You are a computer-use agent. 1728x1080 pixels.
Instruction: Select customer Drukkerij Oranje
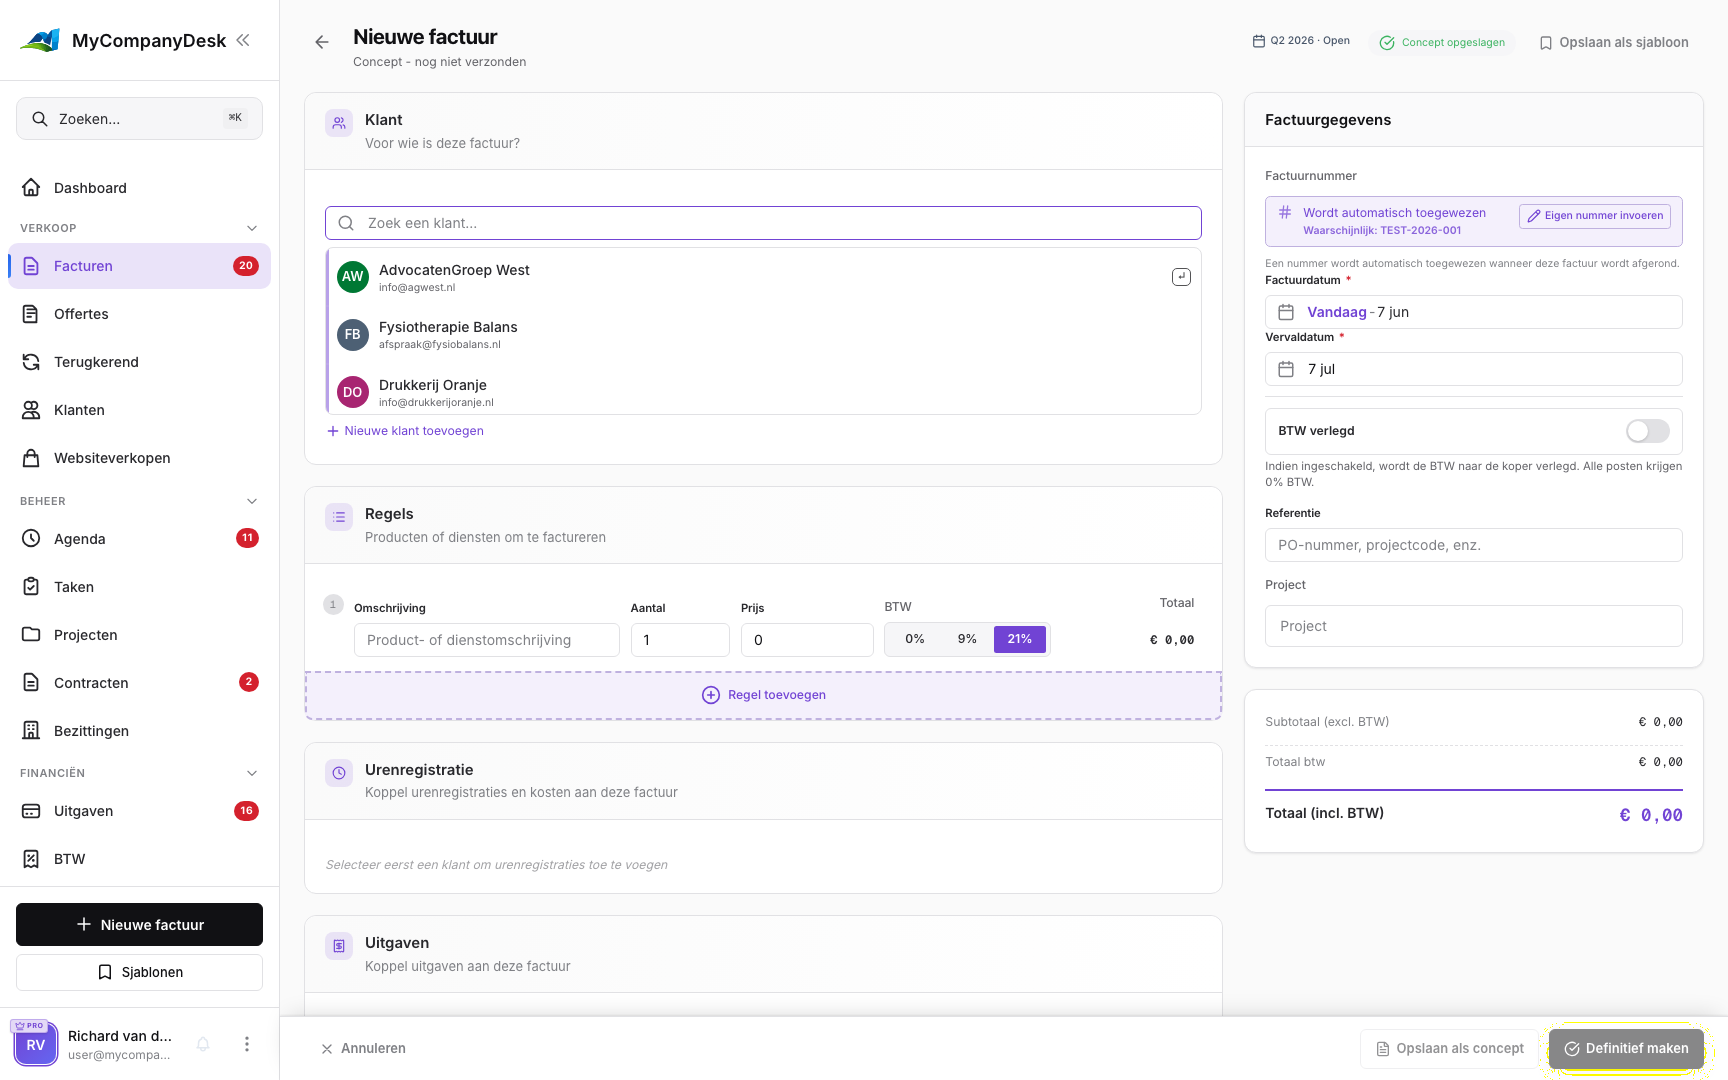click(x=764, y=392)
